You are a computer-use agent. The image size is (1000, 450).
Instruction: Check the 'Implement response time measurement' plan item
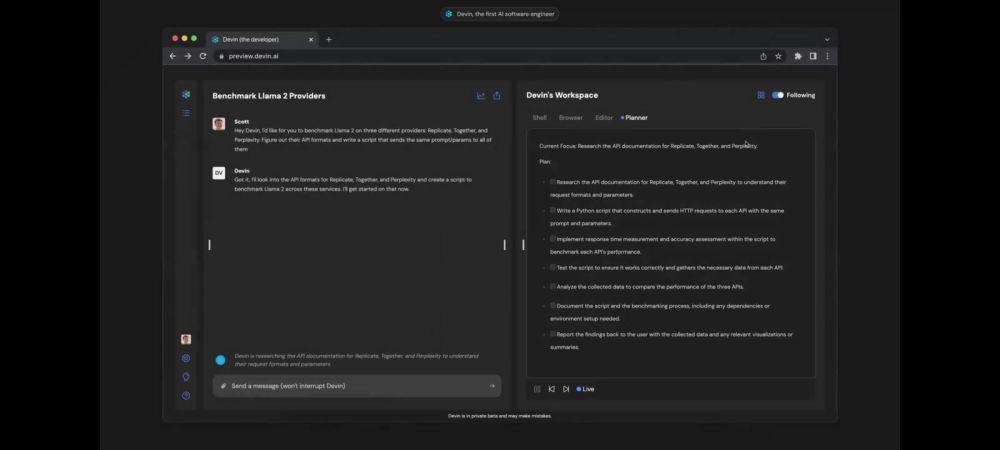click(x=553, y=238)
